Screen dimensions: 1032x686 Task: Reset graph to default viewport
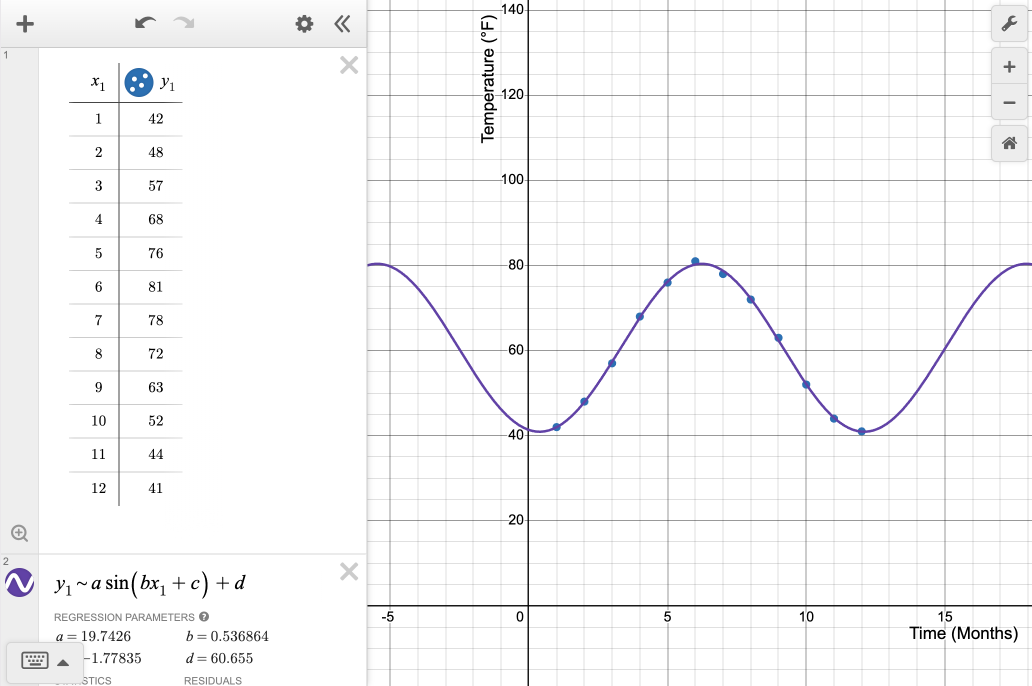[x=1009, y=144]
